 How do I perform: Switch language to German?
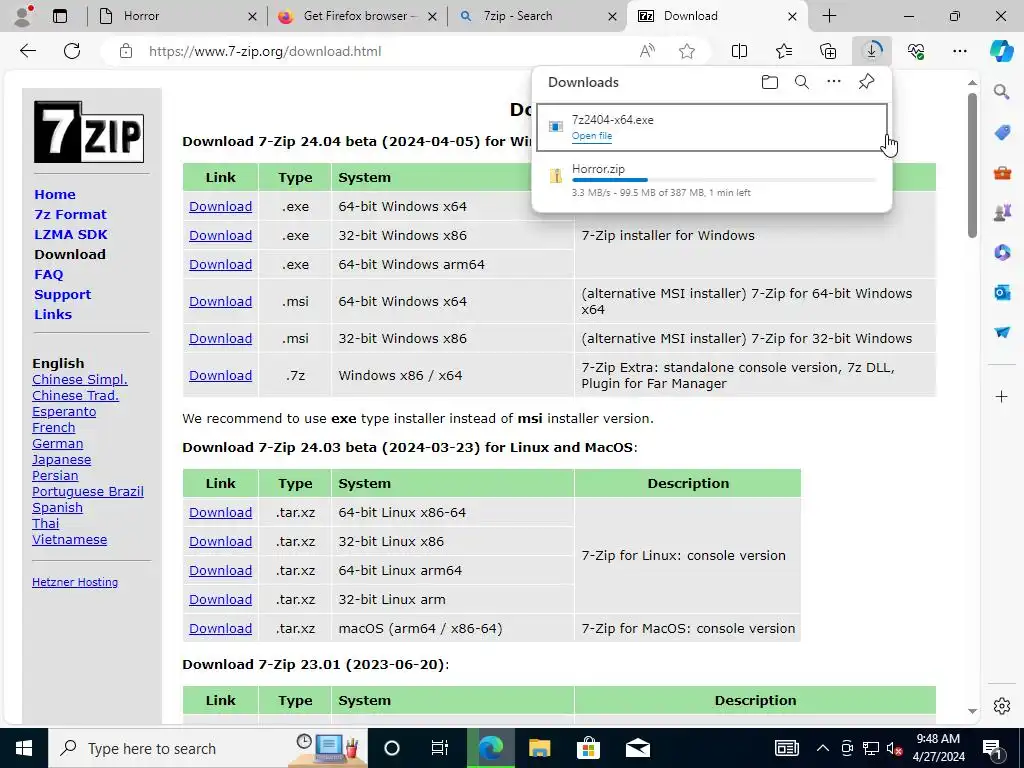(57, 443)
